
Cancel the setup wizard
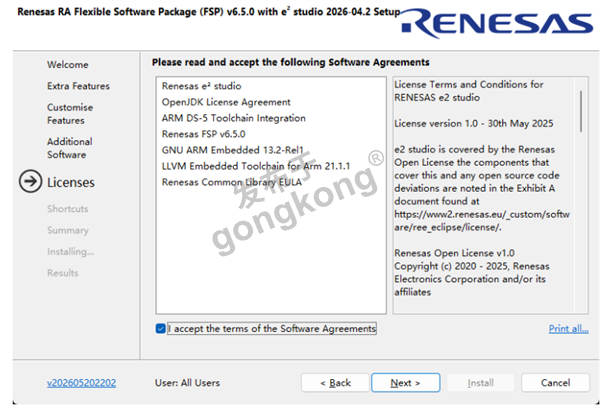coord(555,383)
